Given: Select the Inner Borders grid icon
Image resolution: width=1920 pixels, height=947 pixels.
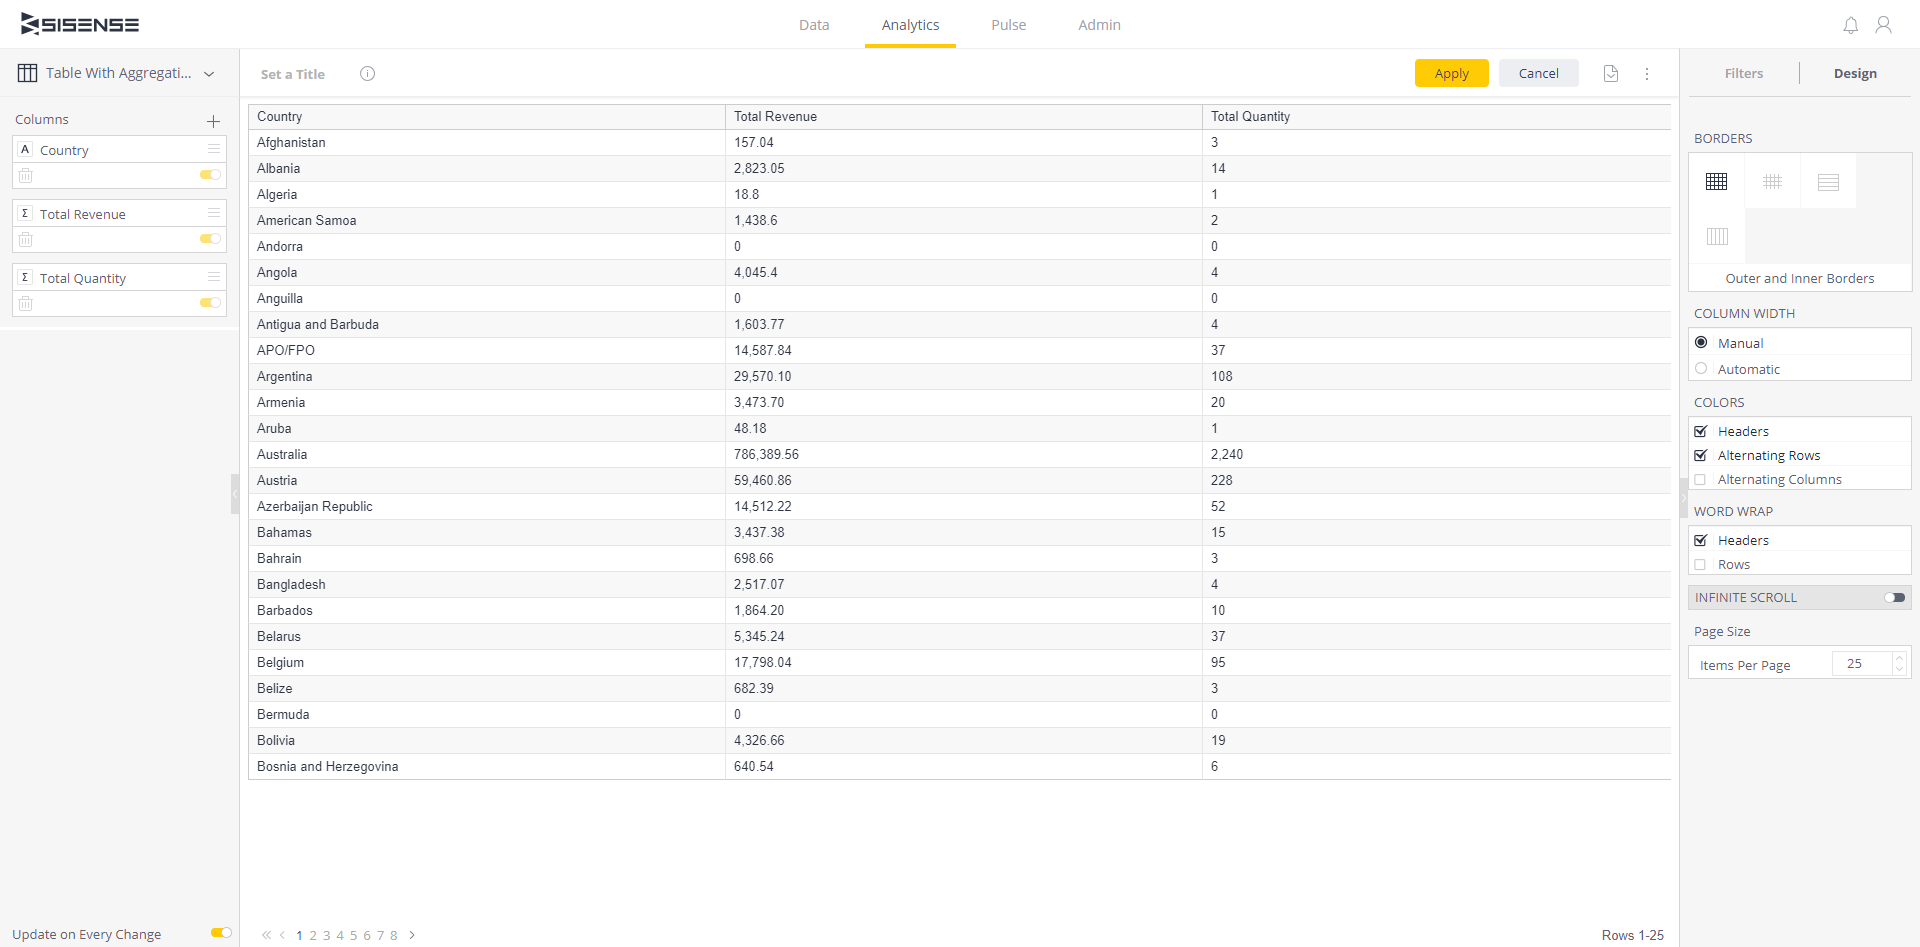Looking at the screenshot, I should tap(1773, 181).
